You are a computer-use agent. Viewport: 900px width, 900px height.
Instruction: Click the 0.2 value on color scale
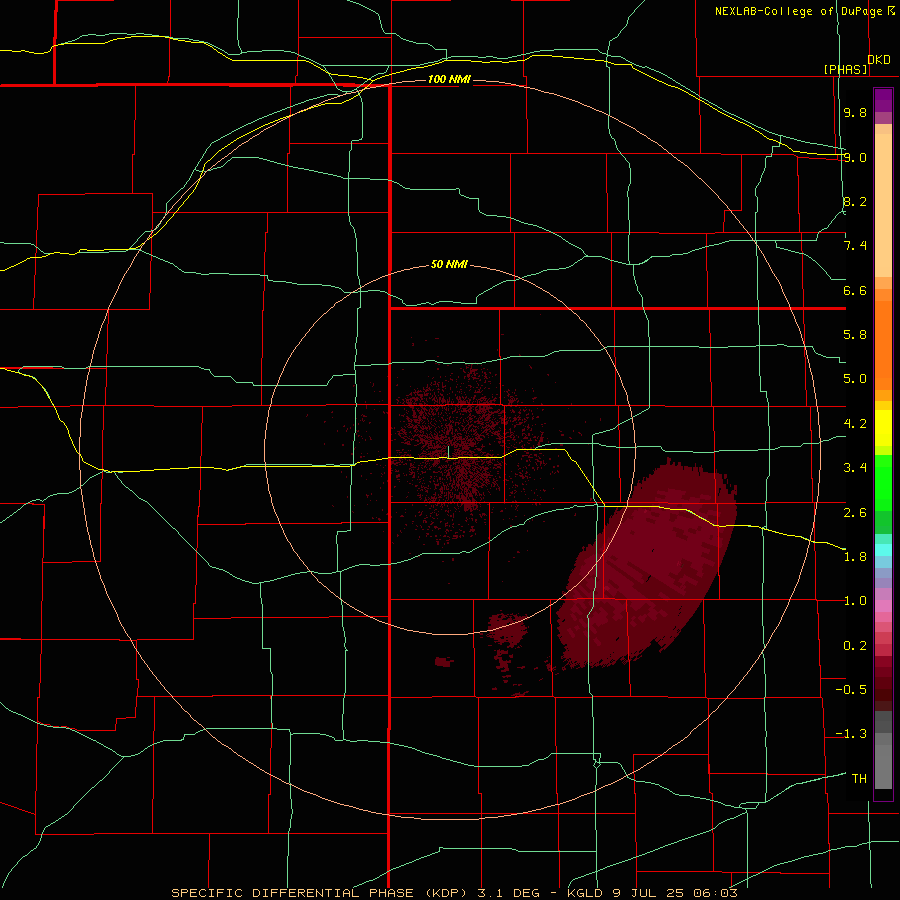click(x=855, y=645)
